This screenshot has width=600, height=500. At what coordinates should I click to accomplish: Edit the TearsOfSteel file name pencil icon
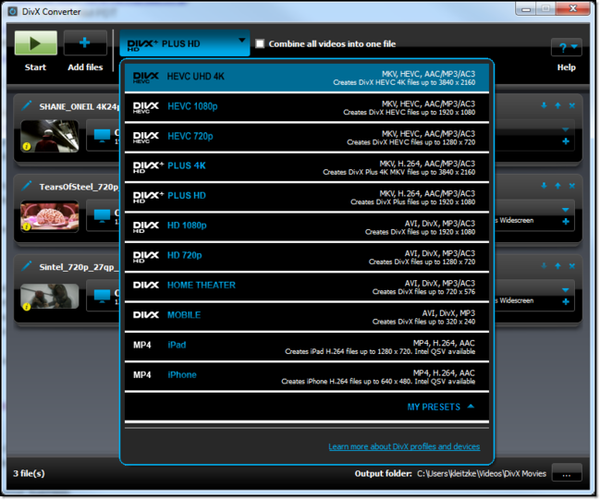(26, 186)
